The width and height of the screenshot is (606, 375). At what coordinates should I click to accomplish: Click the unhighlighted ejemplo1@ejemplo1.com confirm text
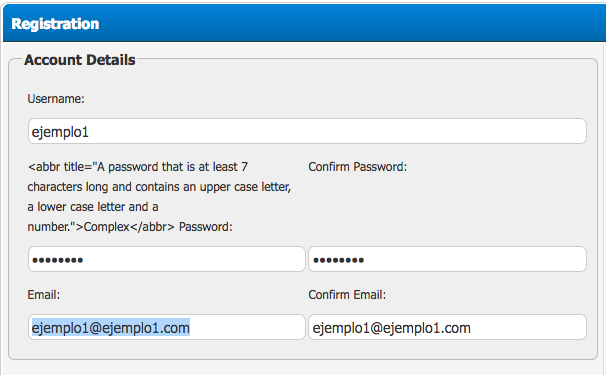(392, 328)
